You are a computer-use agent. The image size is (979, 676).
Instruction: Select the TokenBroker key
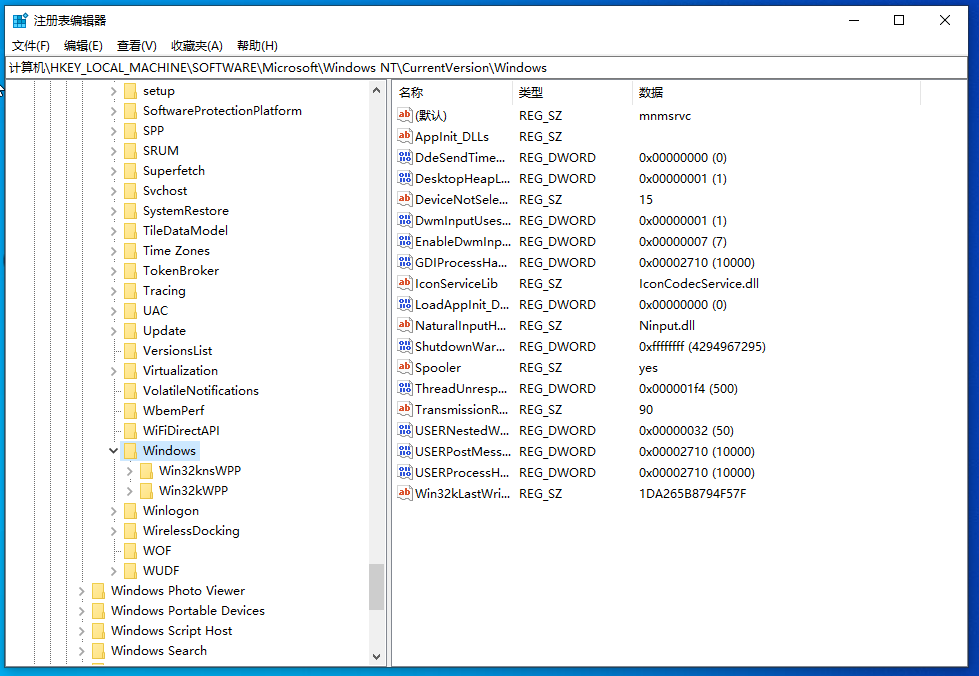[x=180, y=270]
